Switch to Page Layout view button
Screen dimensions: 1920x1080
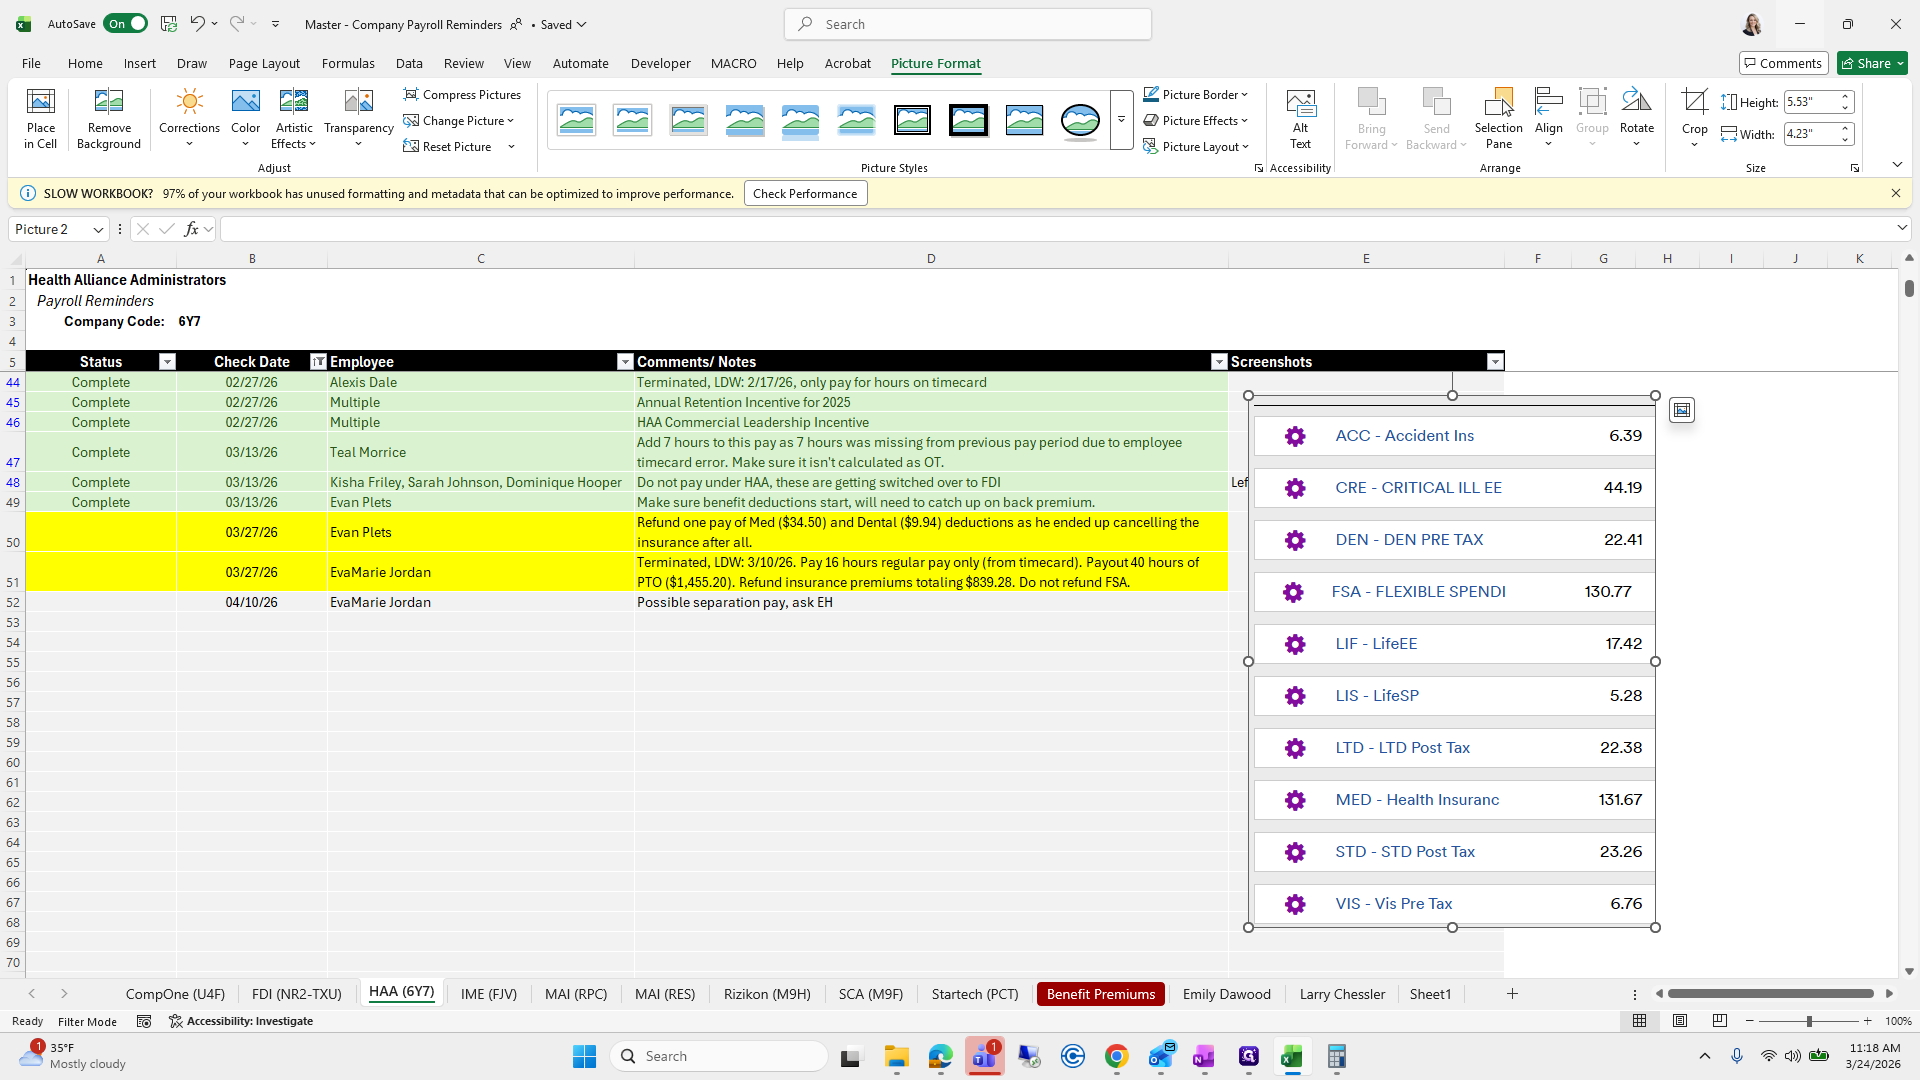tap(1680, 1021)
